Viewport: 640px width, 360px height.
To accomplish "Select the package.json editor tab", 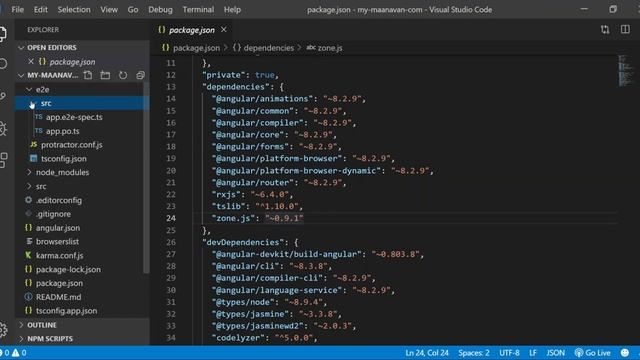I will [191, 30].
